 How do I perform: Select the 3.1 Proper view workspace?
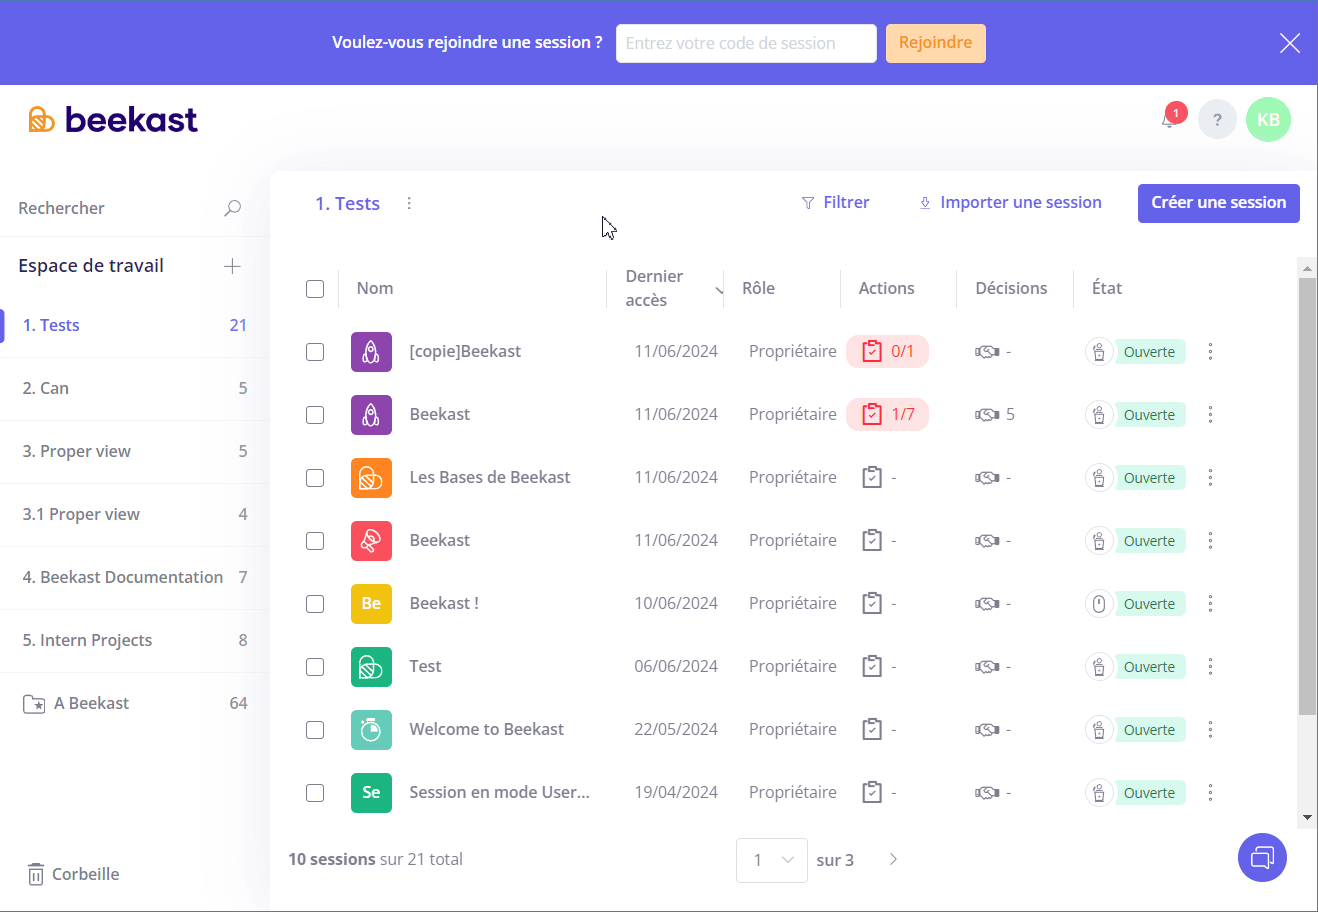tap(135, 515)
